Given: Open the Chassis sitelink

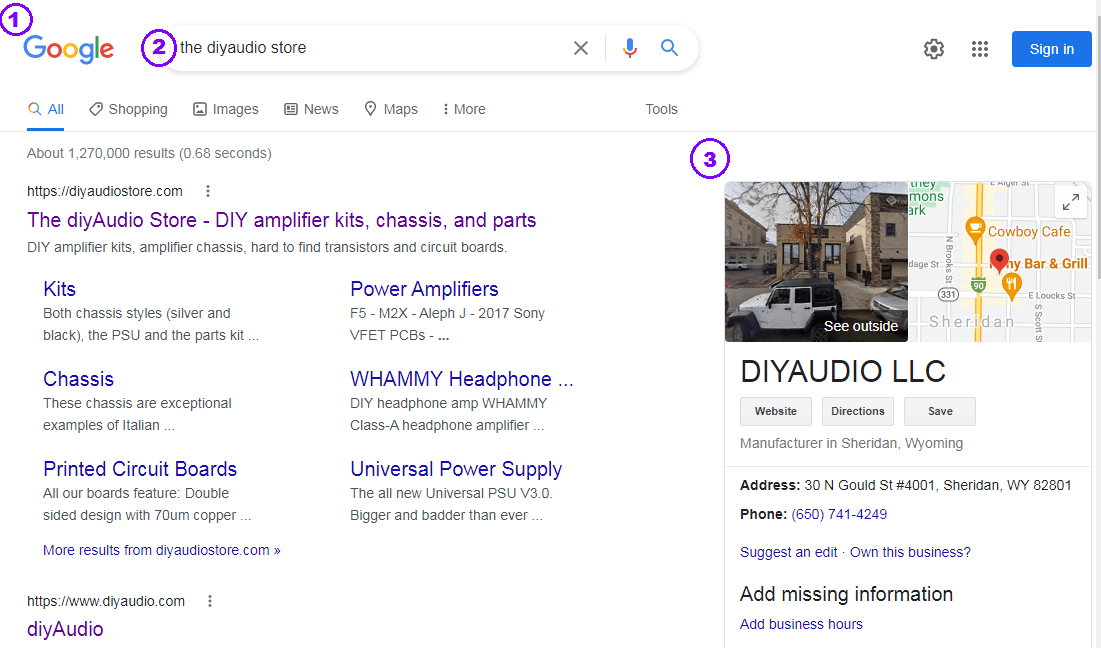Looking at the screenshot, I should click(x=78, y=379).
